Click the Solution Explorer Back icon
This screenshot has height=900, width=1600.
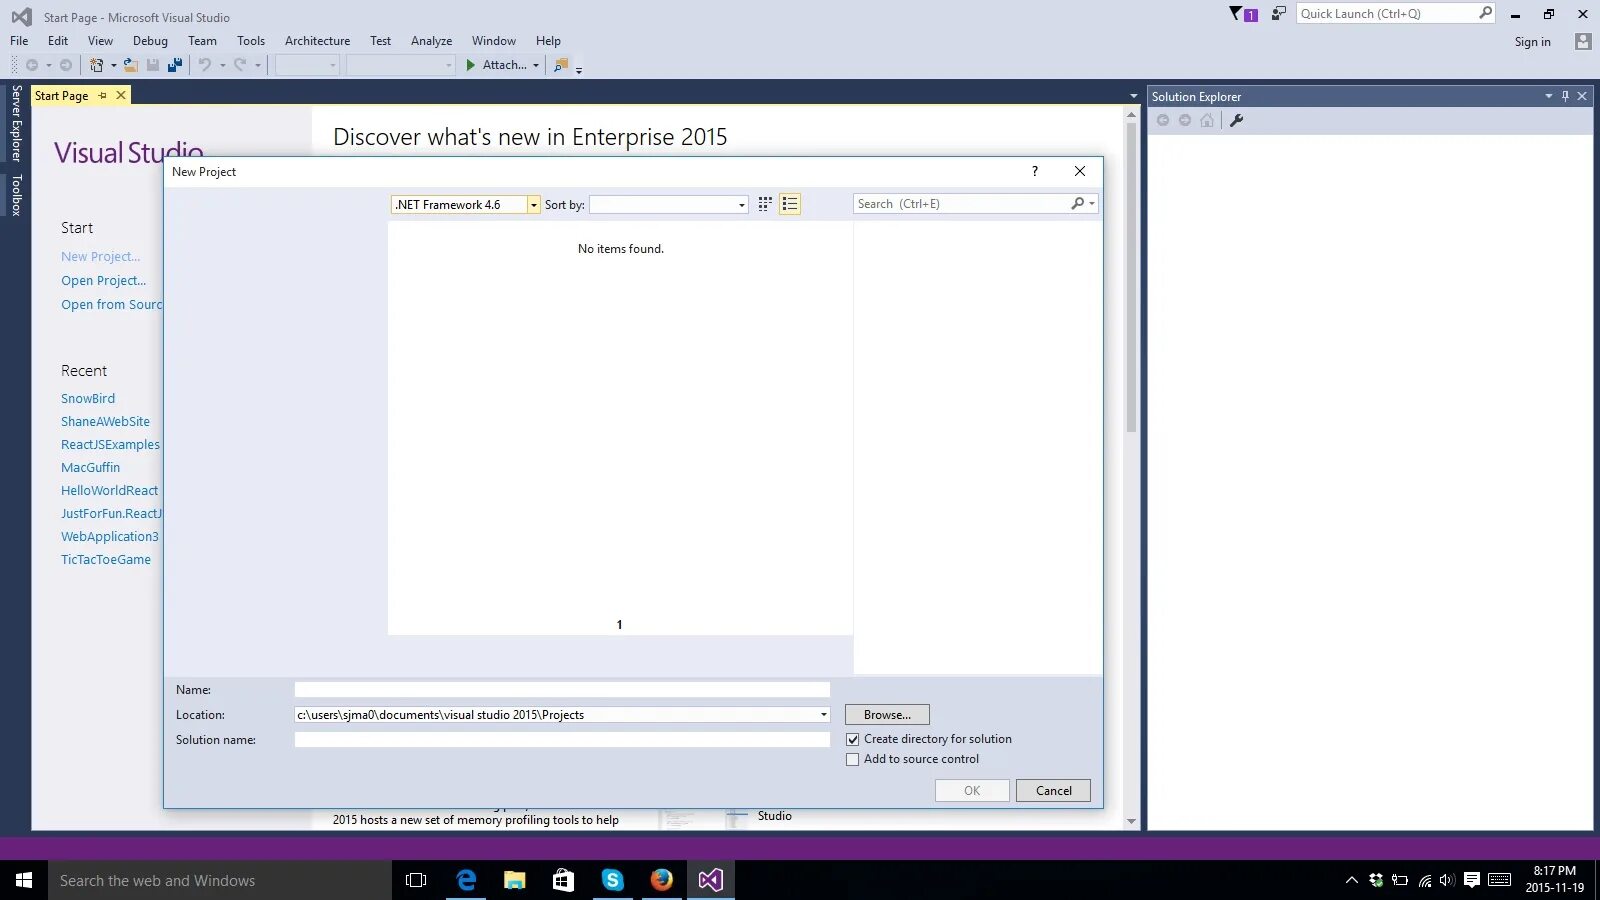coord(1163,120)
